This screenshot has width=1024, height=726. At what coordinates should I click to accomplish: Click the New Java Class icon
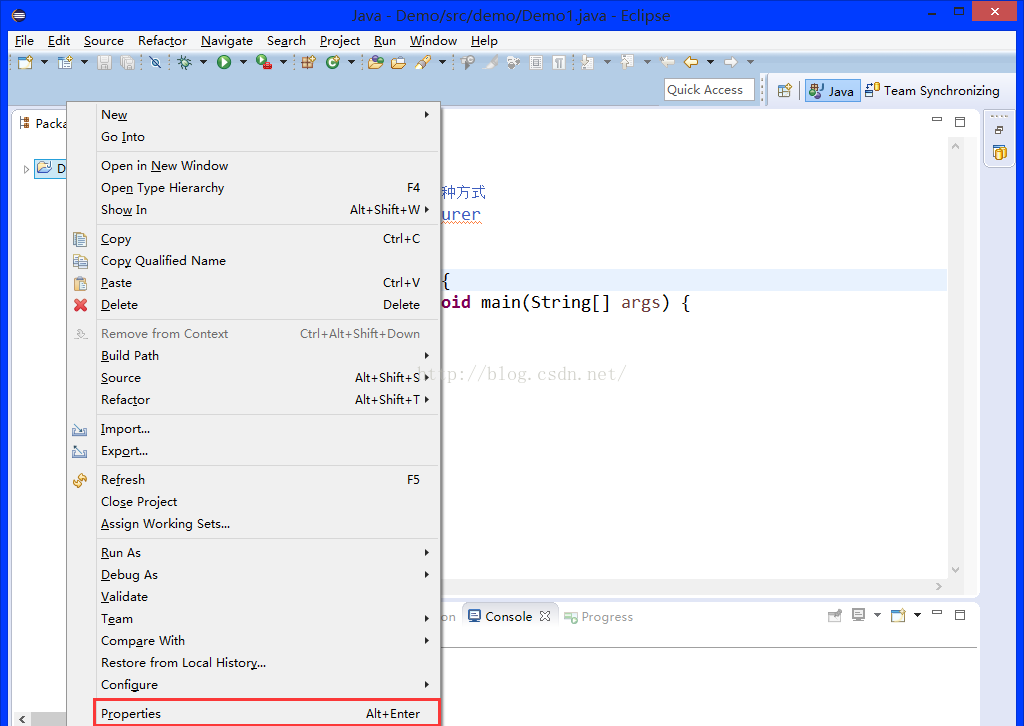point(333,62)
